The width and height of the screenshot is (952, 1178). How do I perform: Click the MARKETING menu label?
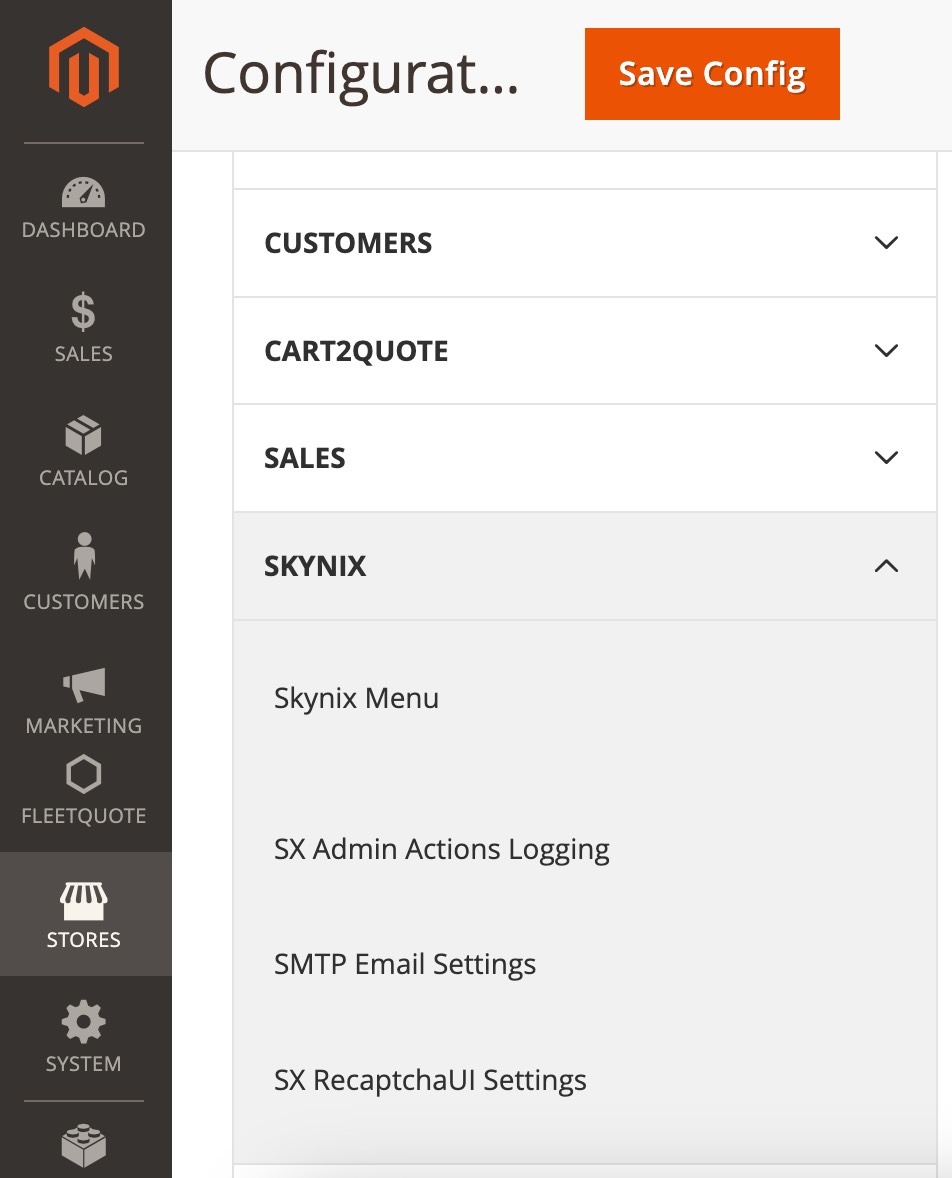(83, 726)
